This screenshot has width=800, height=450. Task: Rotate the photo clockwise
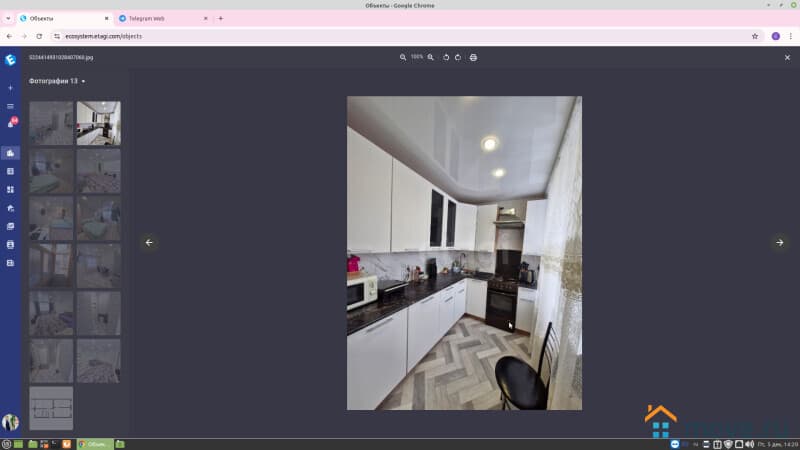pos(458,57)
